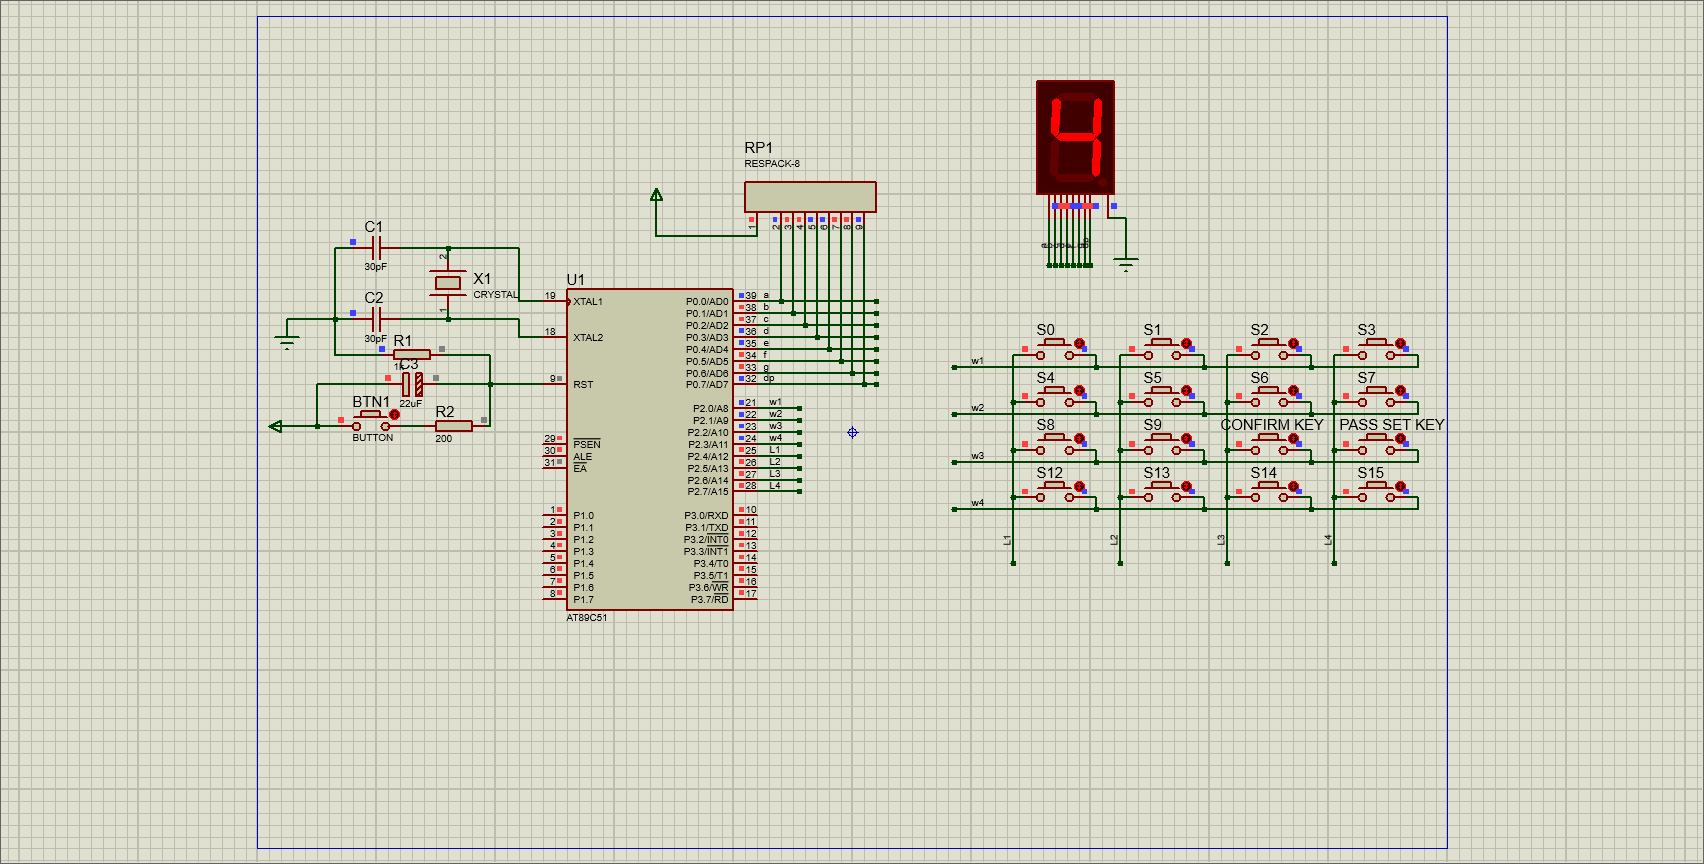
Task: Toggle the red latch dot on S5
Action: 1186,391
